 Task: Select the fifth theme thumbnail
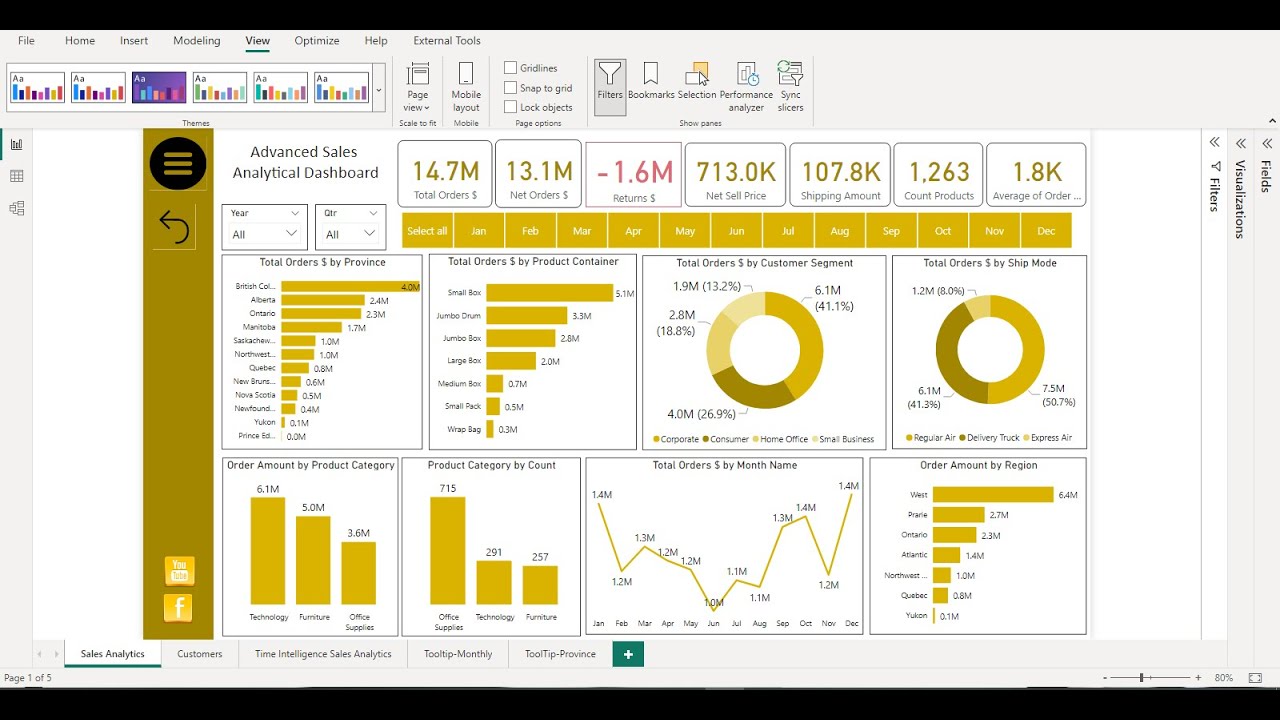click(x=281, y=88)
